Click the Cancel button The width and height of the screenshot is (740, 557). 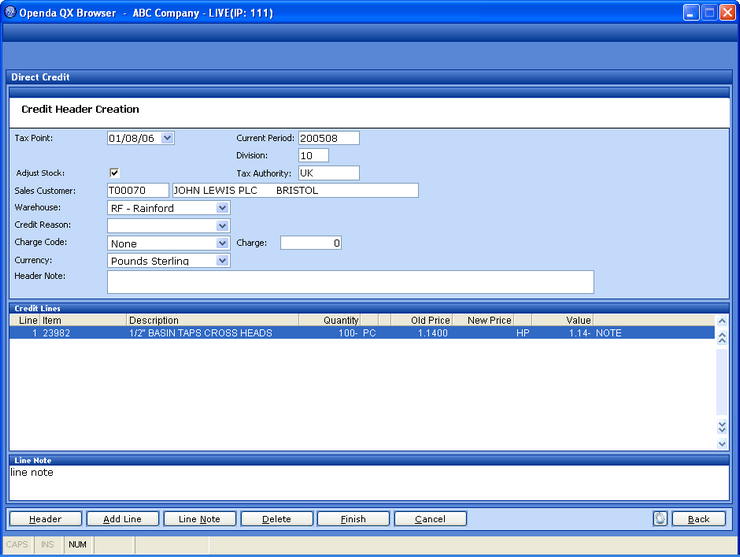(430, 519)
